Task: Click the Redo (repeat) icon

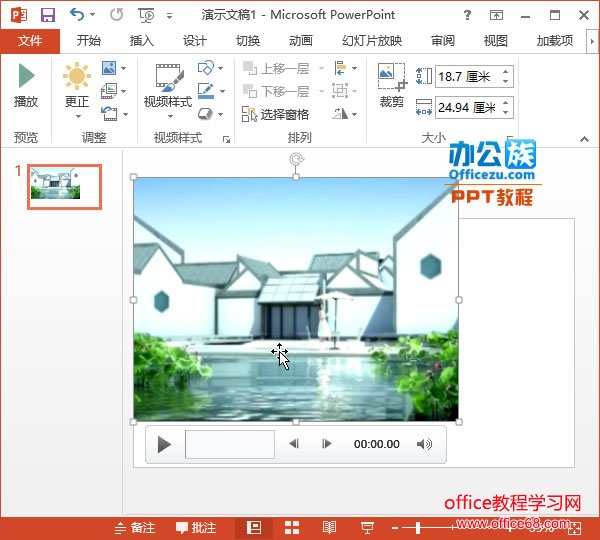Action: tap(116, 15)
